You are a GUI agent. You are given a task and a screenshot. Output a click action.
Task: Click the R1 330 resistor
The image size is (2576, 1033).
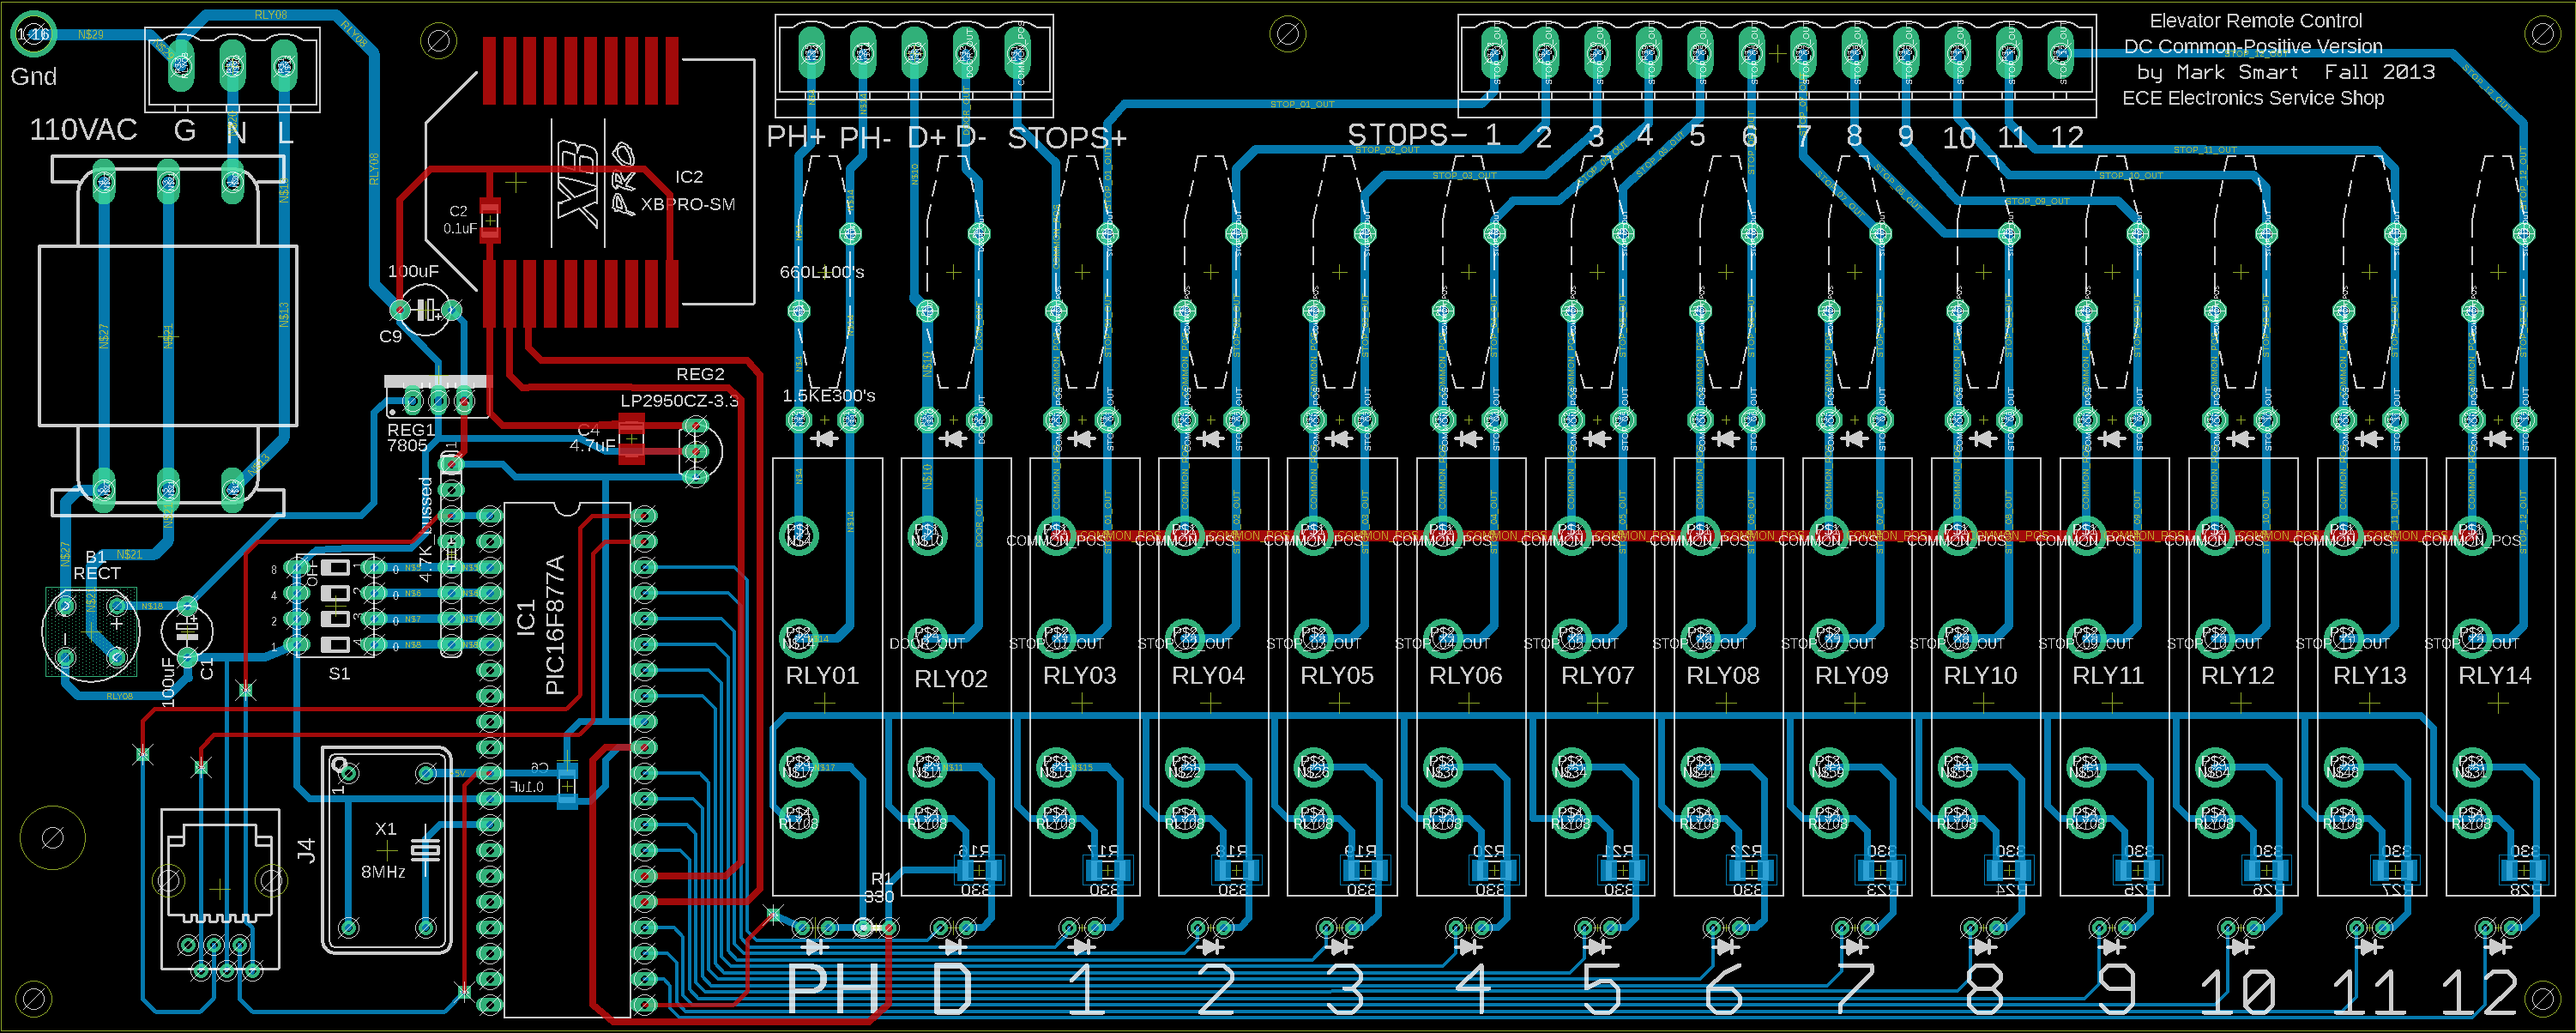coord(876,927)
